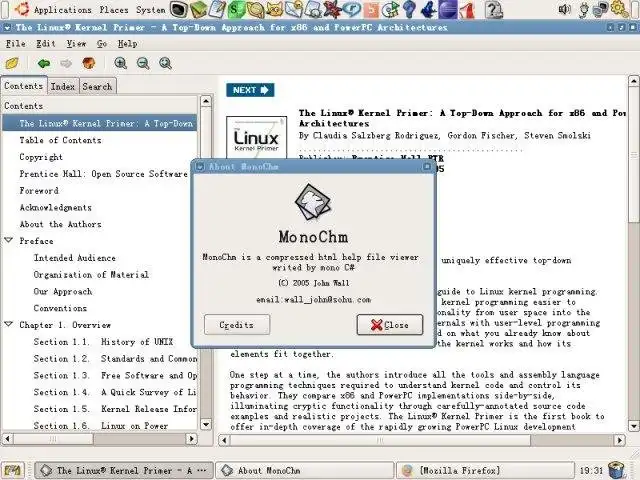Image resolution: width=640 pixels, height=480 pixels.
Task: Launch the orange cat face panel icon
Action: 275,9
